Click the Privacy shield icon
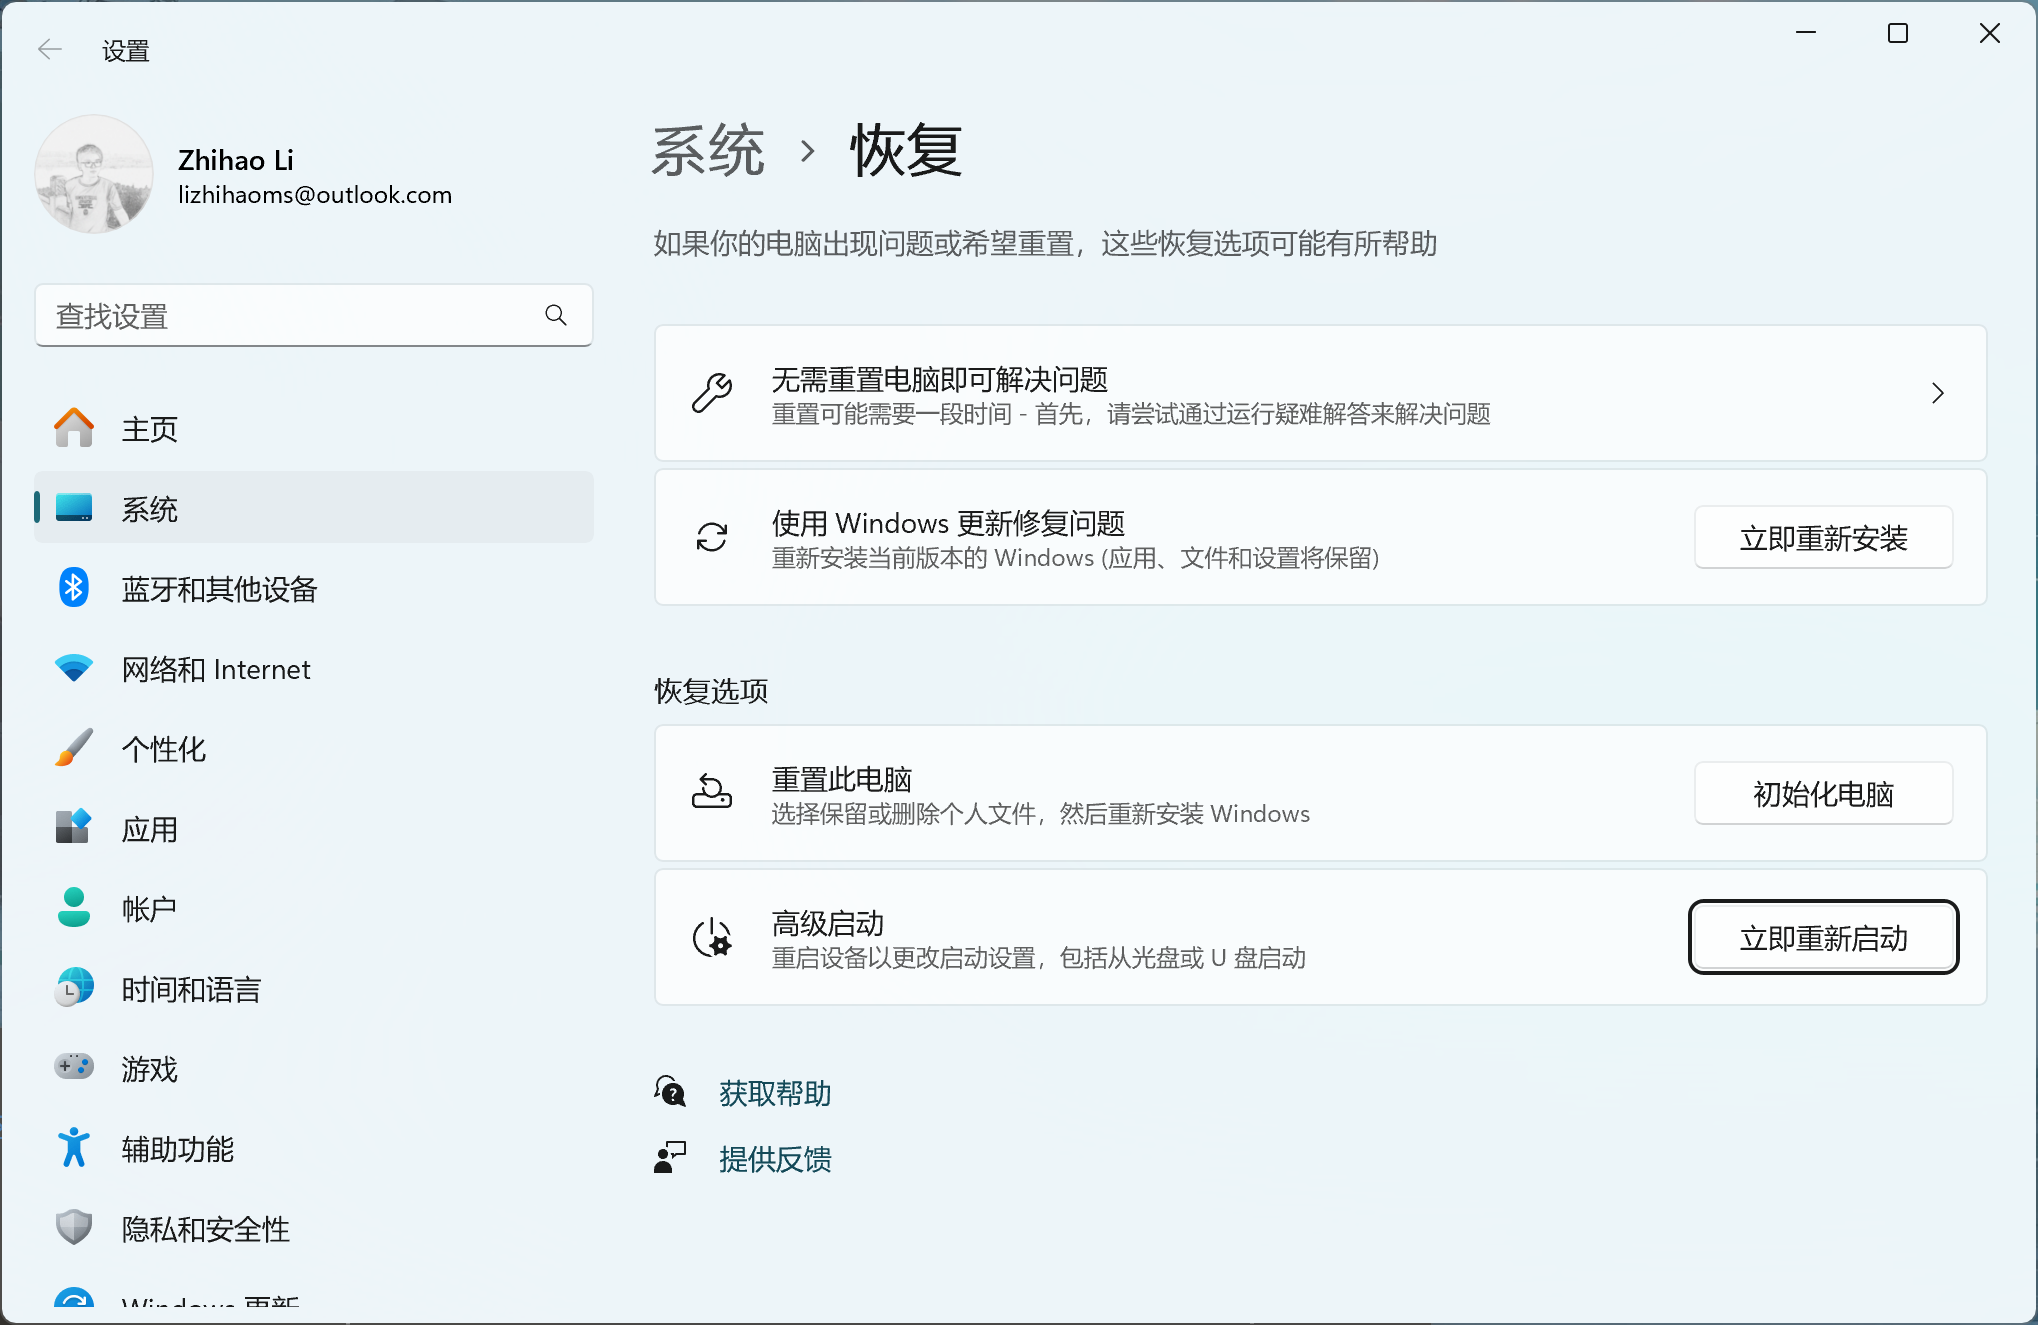This screenshot has height=1325, width=2038. pos(73,1227)
